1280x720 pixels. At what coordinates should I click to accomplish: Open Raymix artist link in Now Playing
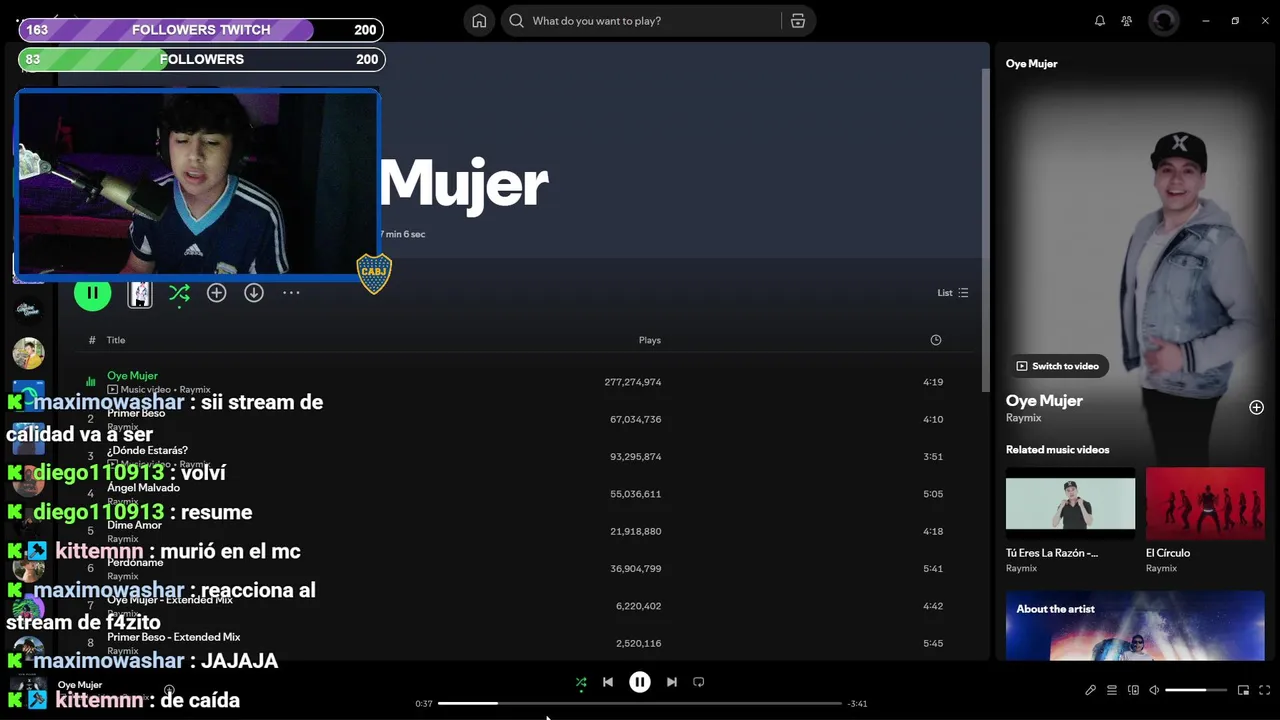point(1024,418)
